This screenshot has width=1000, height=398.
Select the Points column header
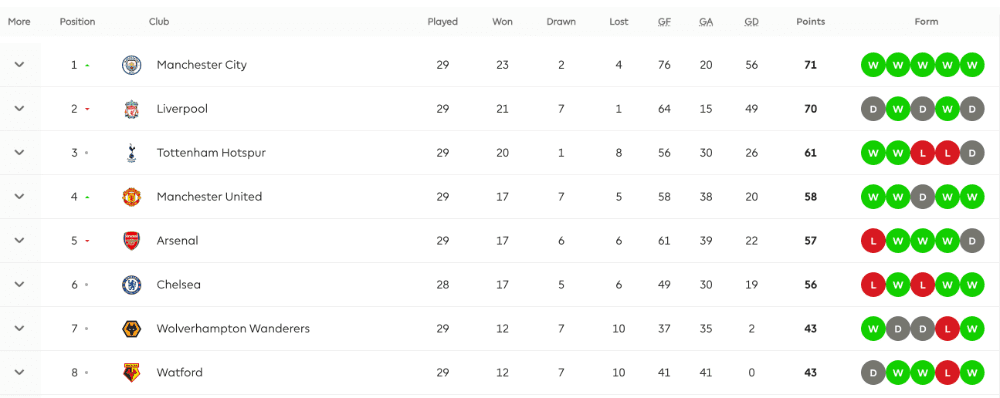coord(811,22)
